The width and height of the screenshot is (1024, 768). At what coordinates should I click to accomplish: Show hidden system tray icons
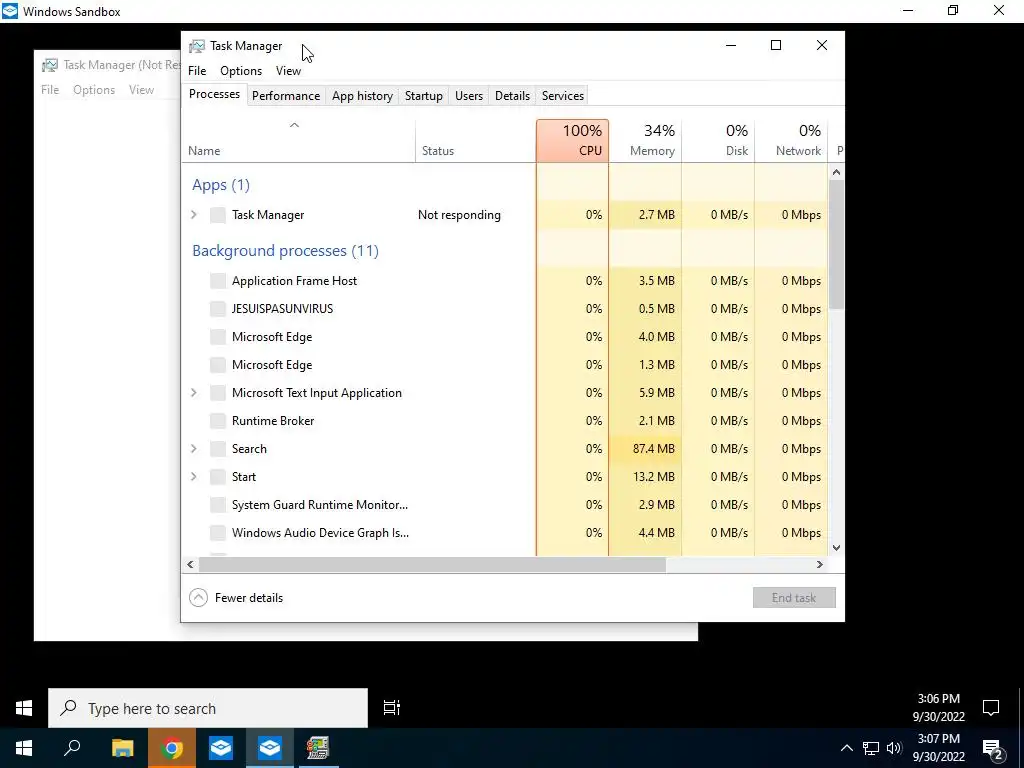pyautogui.click(x=846, y=748)
